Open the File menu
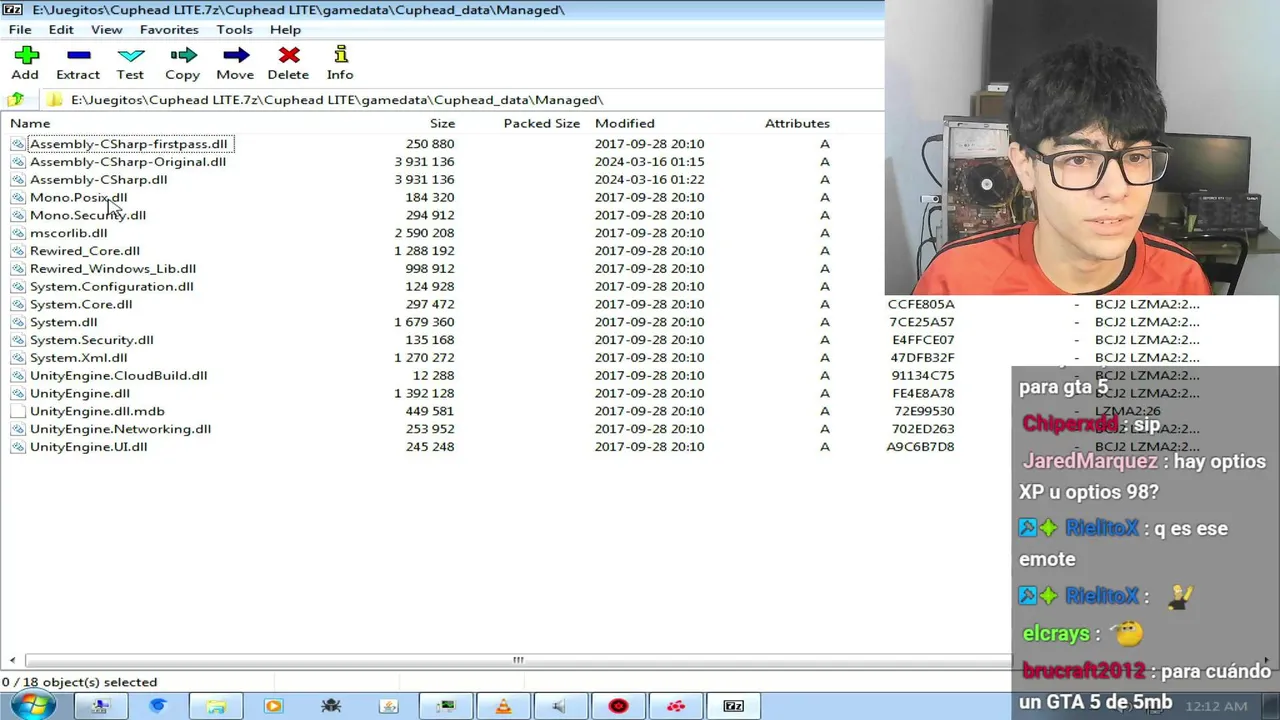The width and height of the screenshot is (1280, 720). pos(20,30)
